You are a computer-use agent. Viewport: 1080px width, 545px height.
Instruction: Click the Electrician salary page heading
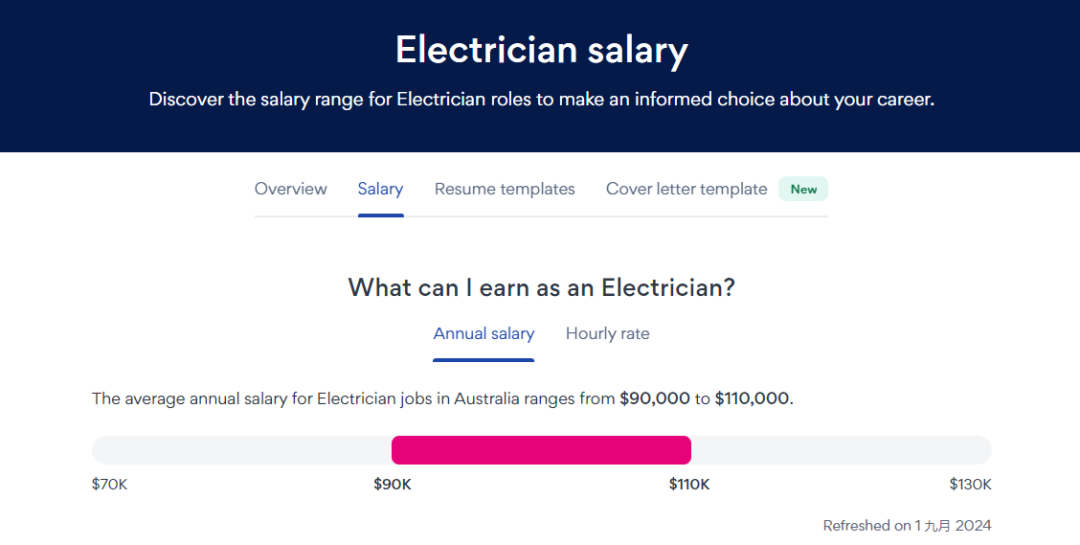[x=540, y=50]
